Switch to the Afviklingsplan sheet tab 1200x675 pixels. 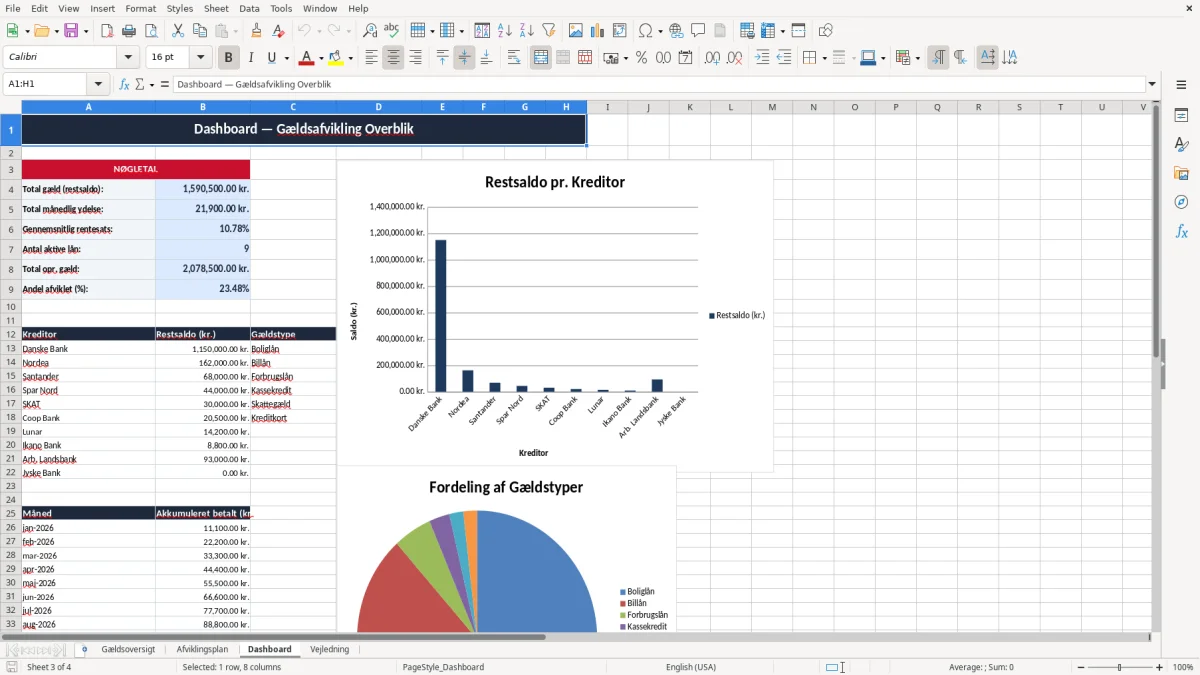click(202, 649)
